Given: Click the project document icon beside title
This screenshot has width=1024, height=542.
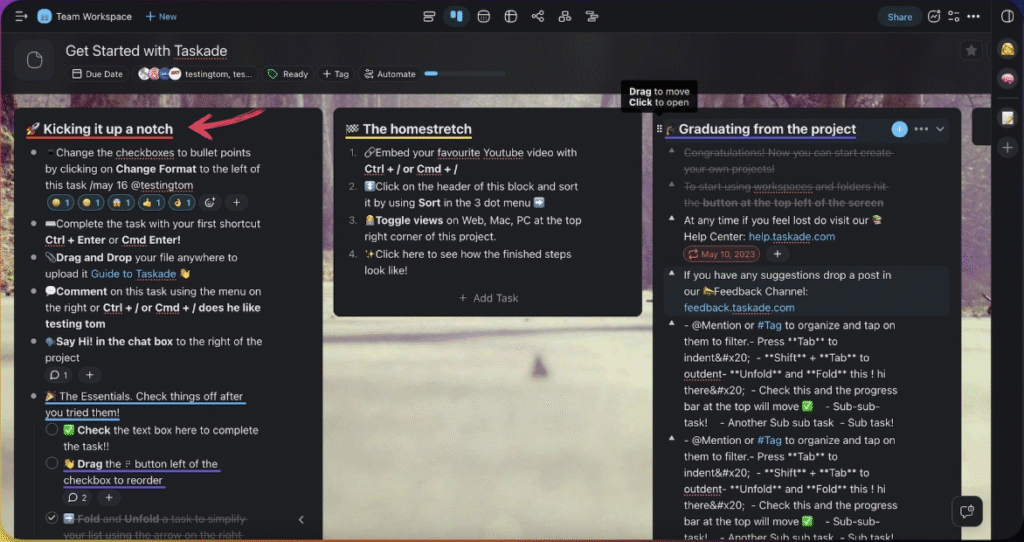Looking at the screenshot, I should point(35,60).
